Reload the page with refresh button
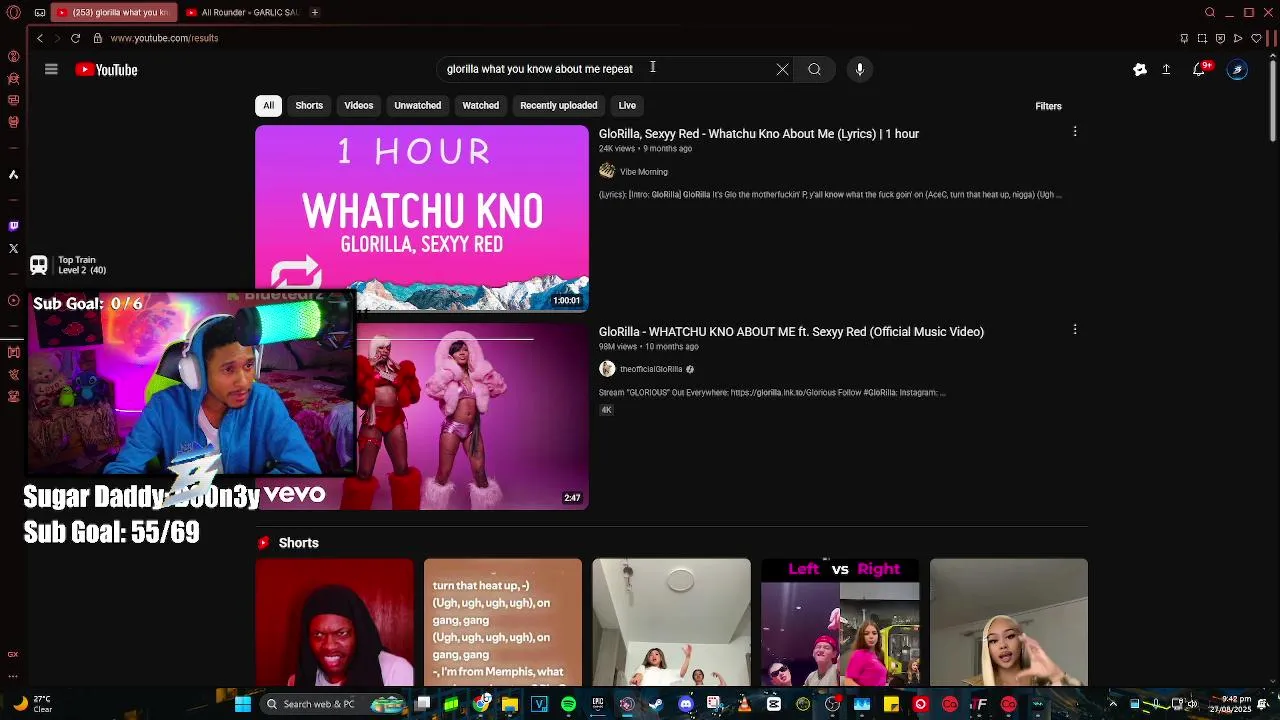This screenshot has width=1280, height=720. (75, 38)
